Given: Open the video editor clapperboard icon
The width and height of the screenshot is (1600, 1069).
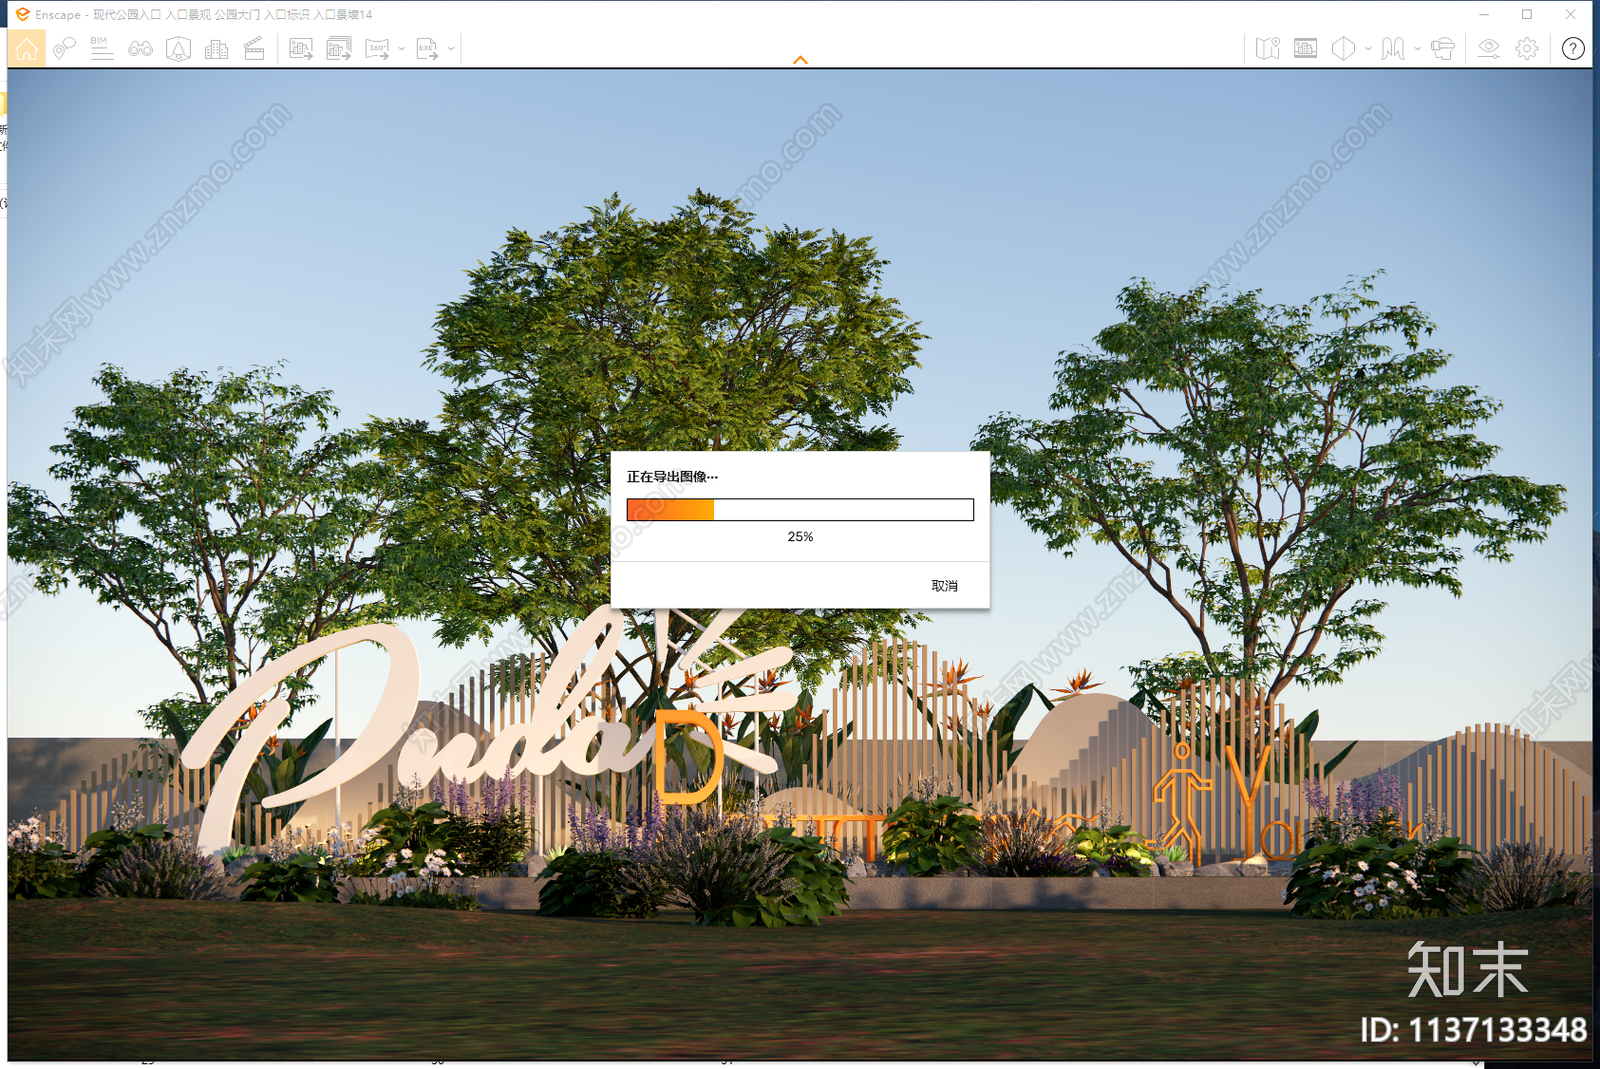Looking at the screenshot, I should (x=254, y=48).
